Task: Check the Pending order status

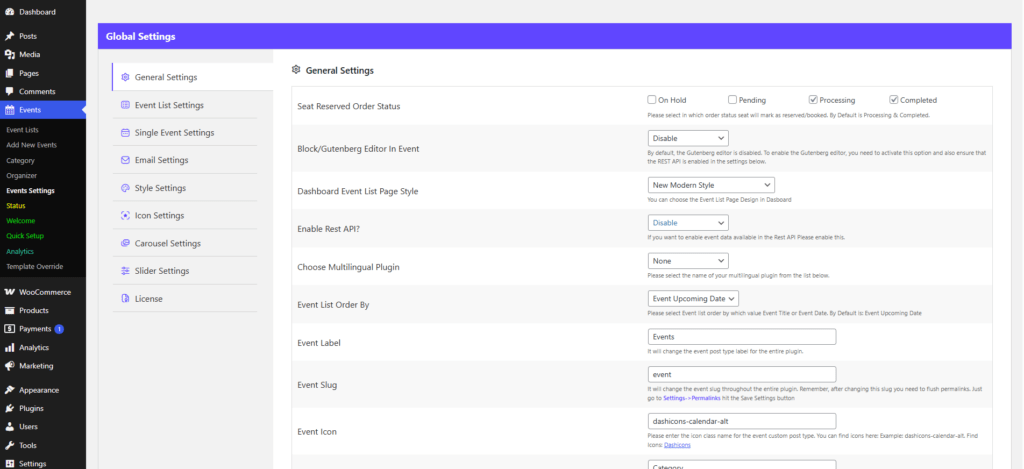Action: pyautogui.click(x=732, y=100)
